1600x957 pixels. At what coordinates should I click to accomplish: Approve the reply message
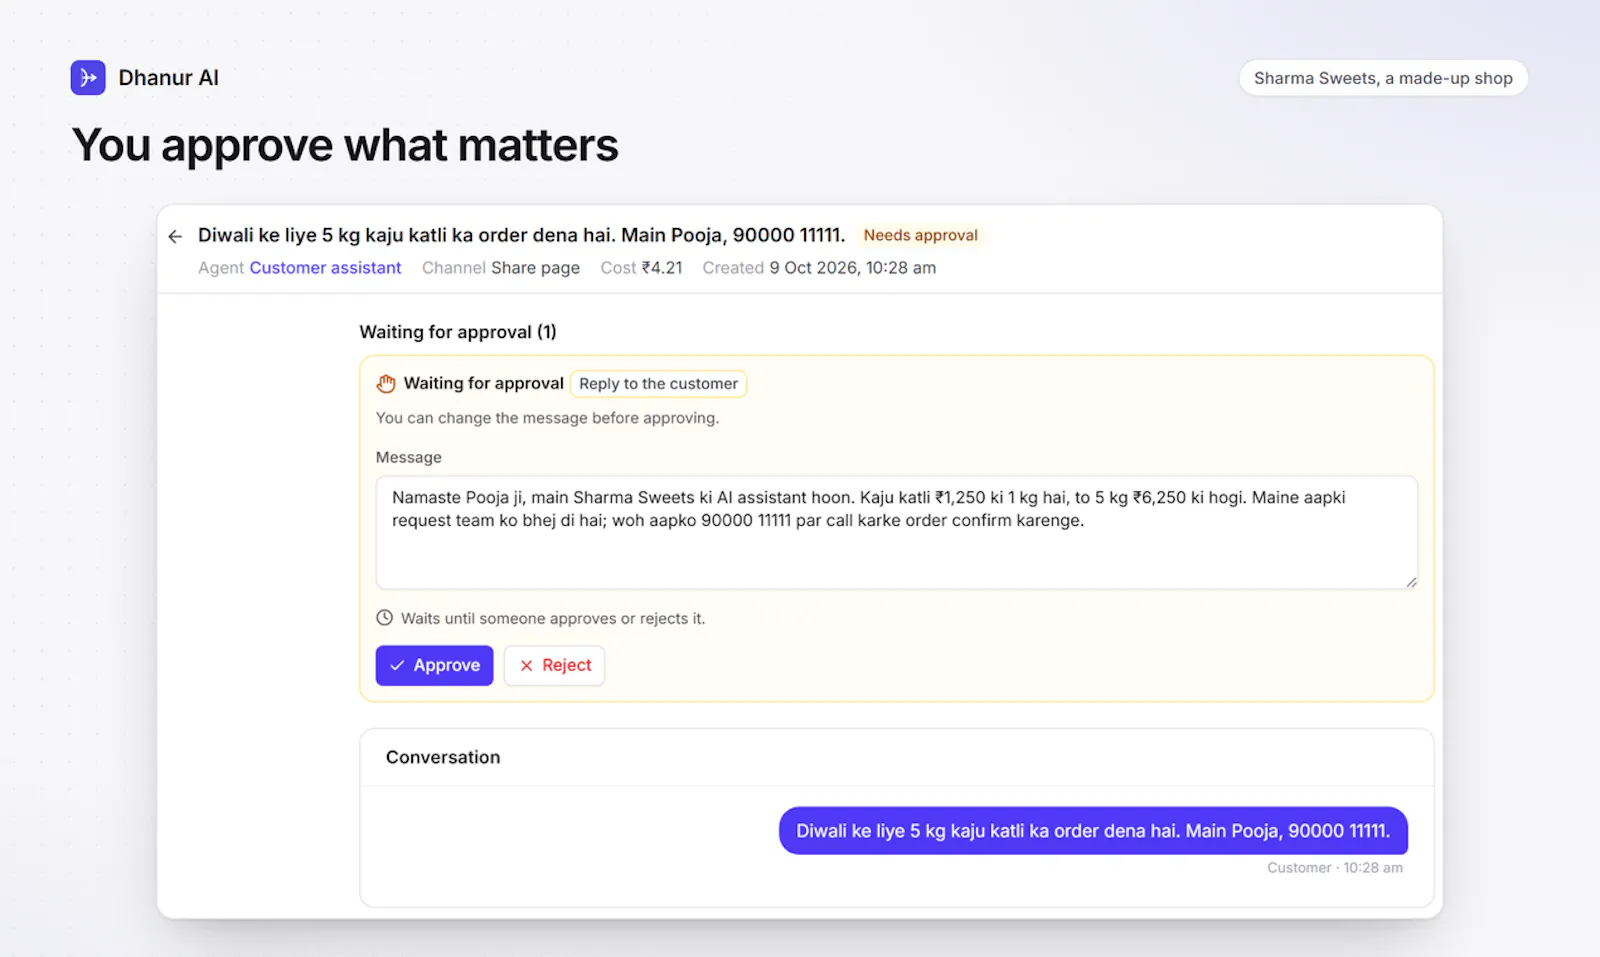click(434, 665)
